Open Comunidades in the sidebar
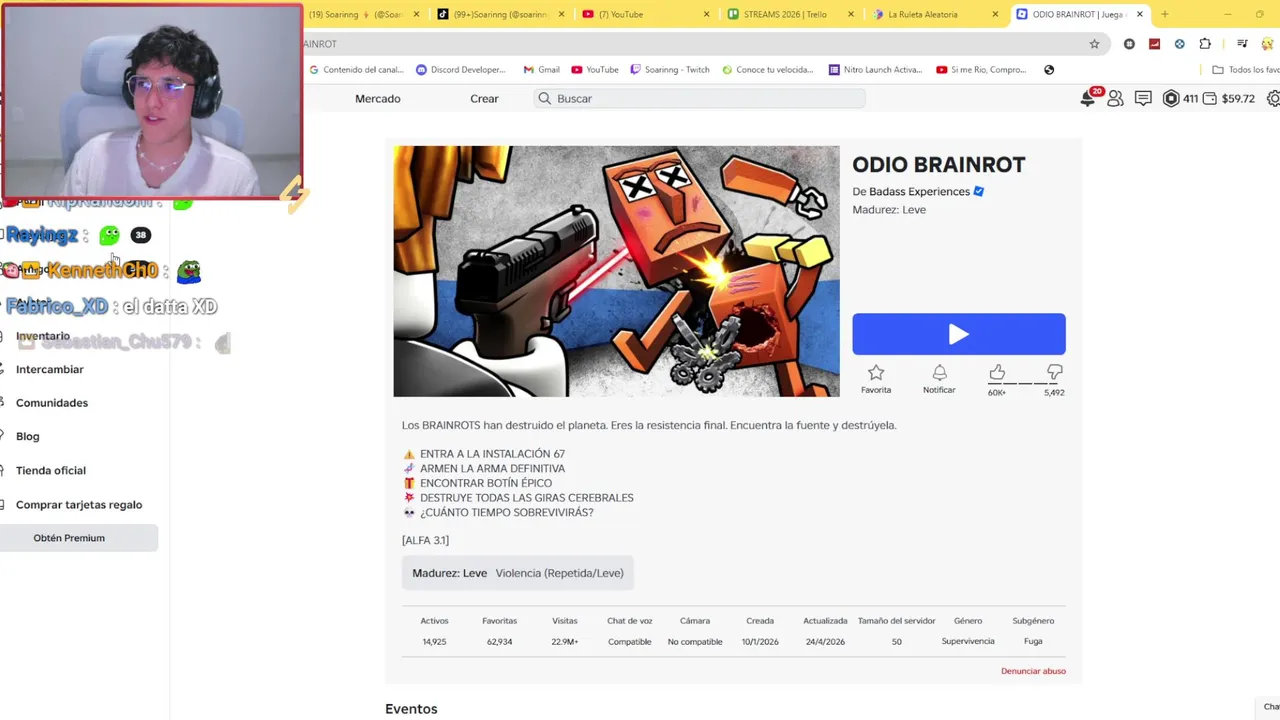 point(52,403)
